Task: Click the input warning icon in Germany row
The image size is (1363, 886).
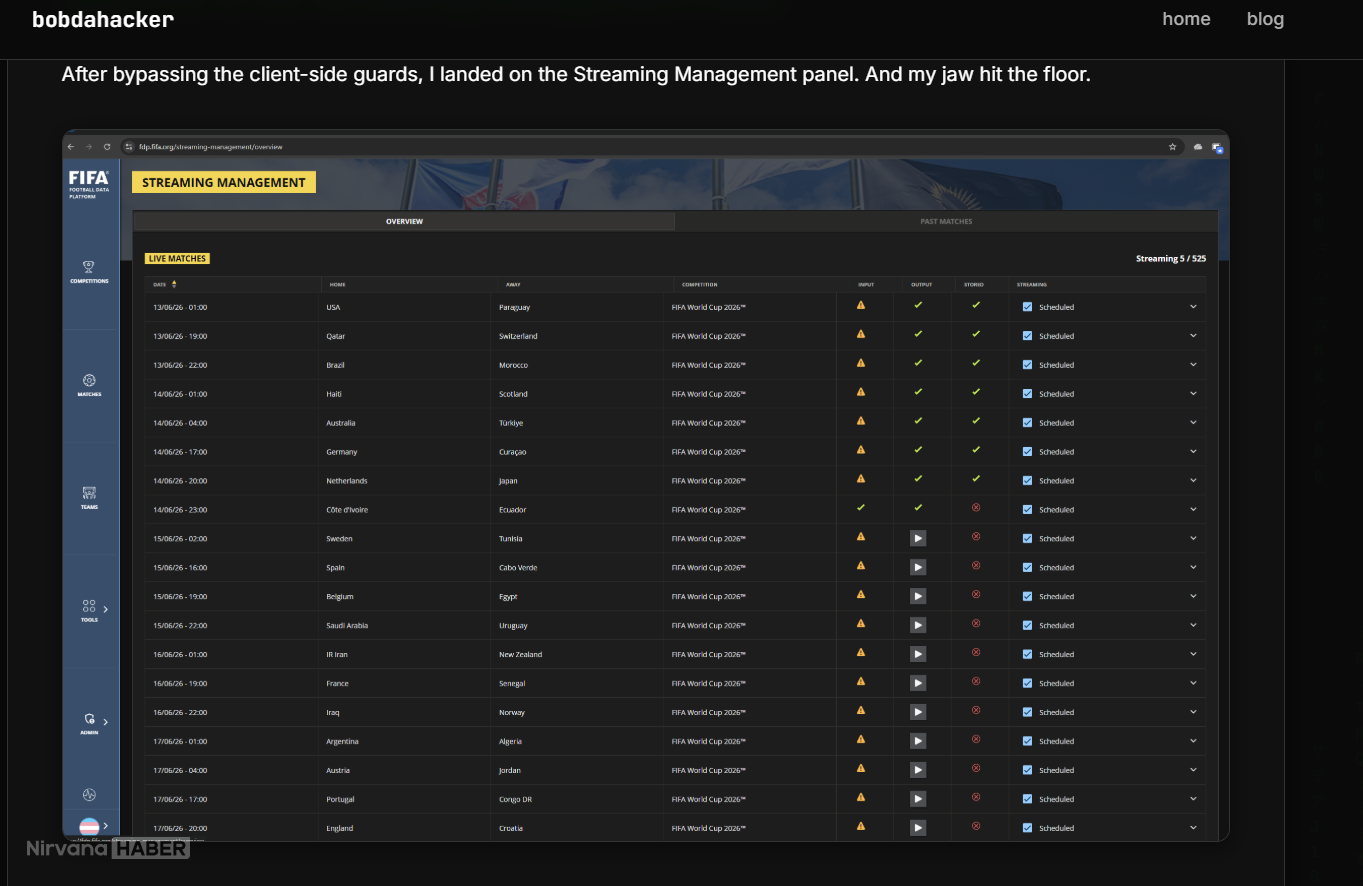Action: click(x=861, y=450)
